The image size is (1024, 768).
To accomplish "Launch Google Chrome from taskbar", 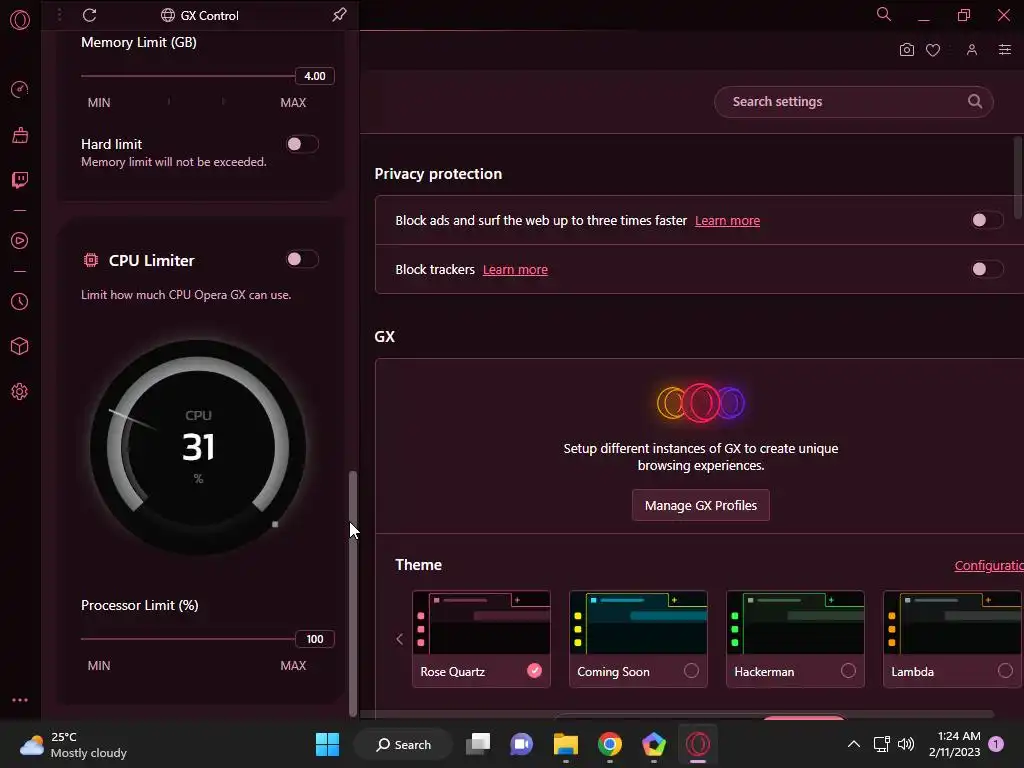I will (x=609, y=744).
